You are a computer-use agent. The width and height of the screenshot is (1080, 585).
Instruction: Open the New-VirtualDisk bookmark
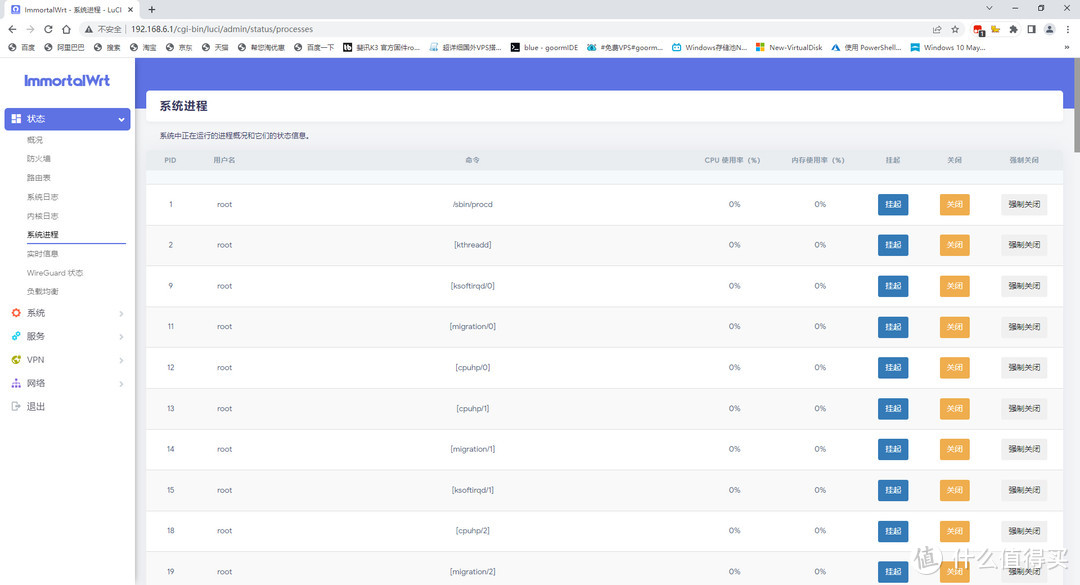(789, 48)
